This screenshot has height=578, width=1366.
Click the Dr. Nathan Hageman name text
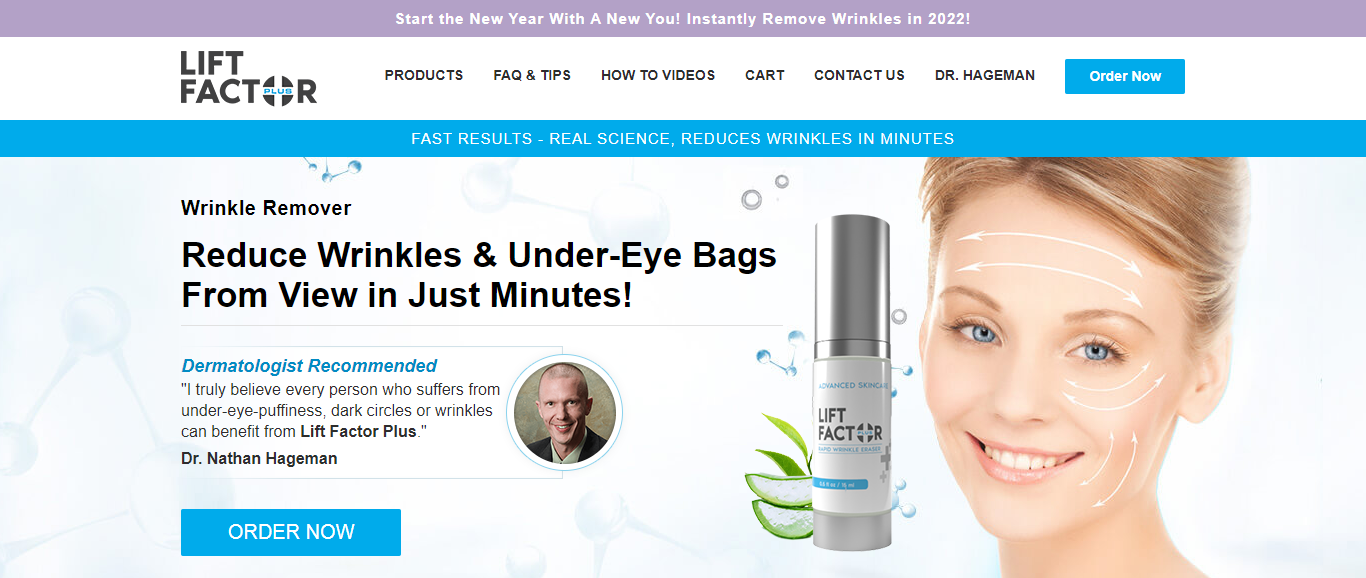[259, 458]
